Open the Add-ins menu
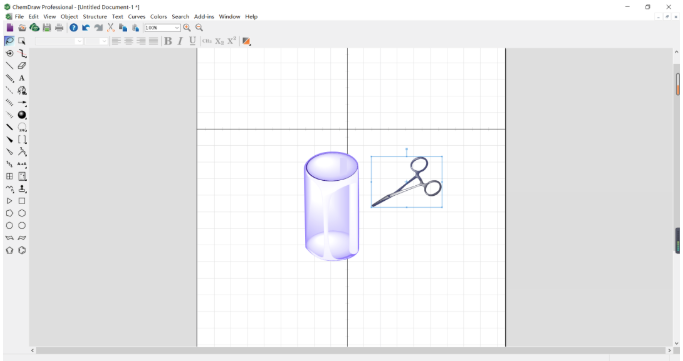683x361 pixels. tap(204, 17)
